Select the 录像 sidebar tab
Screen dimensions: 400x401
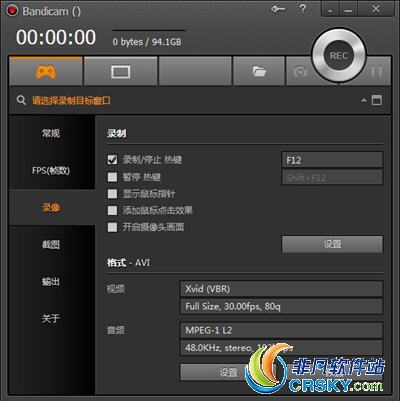(x=51, y=208)
